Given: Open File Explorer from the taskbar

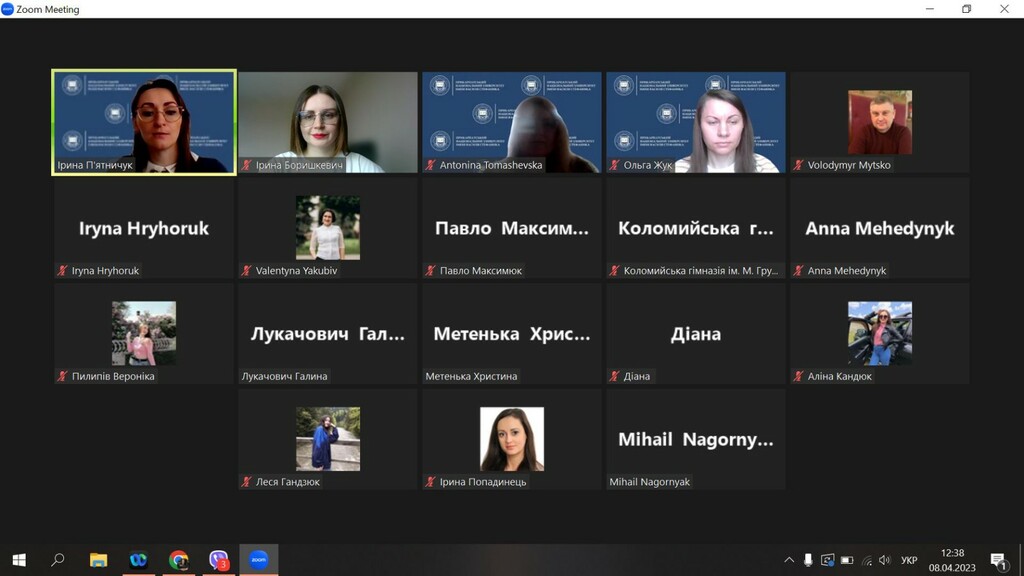Looking at the screenshot, I should 99,560.
